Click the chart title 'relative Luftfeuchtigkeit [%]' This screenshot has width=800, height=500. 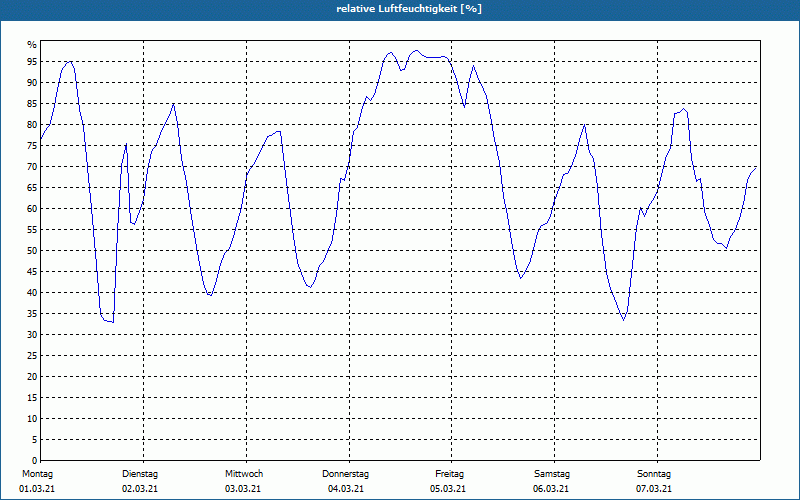pos(409,9)
